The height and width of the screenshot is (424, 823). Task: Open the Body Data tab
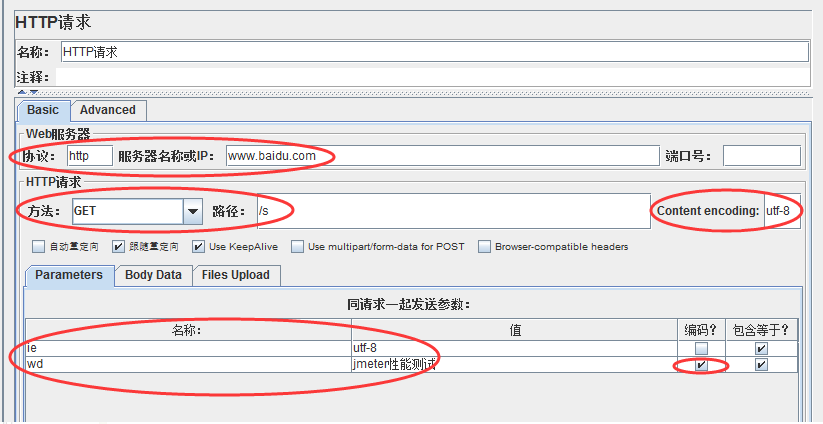click(153, 275)
